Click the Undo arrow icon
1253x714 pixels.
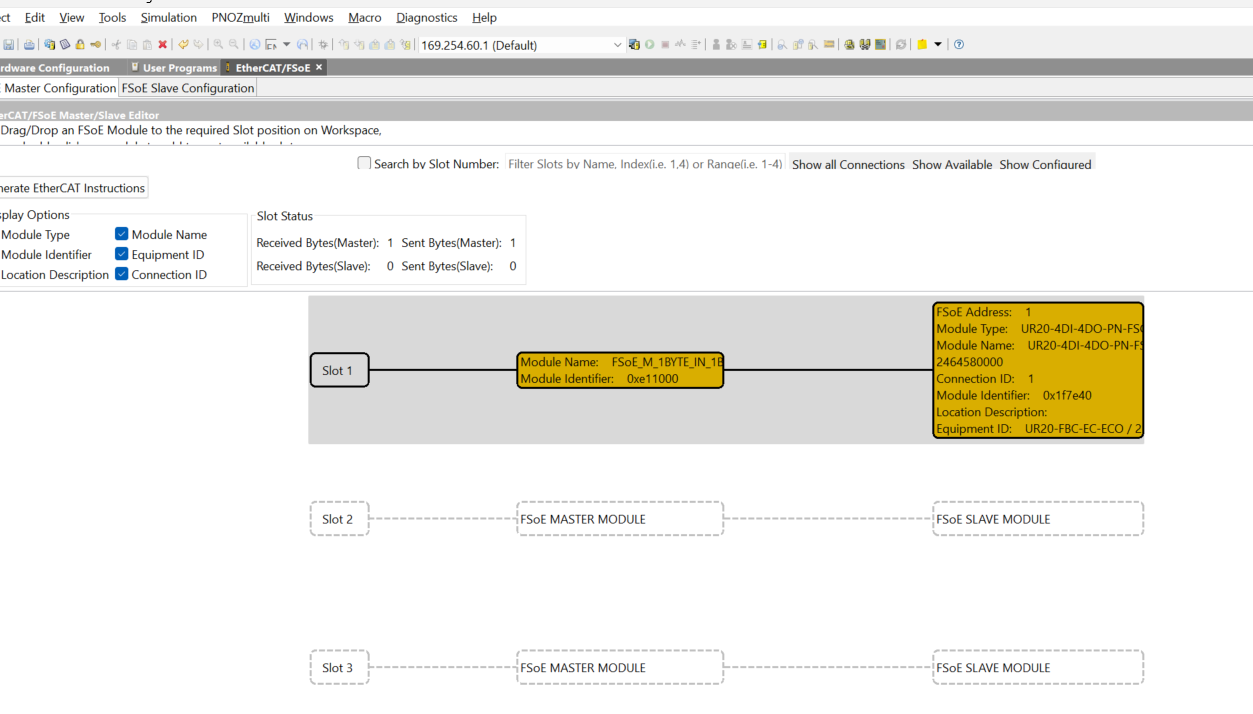(183, 44)
